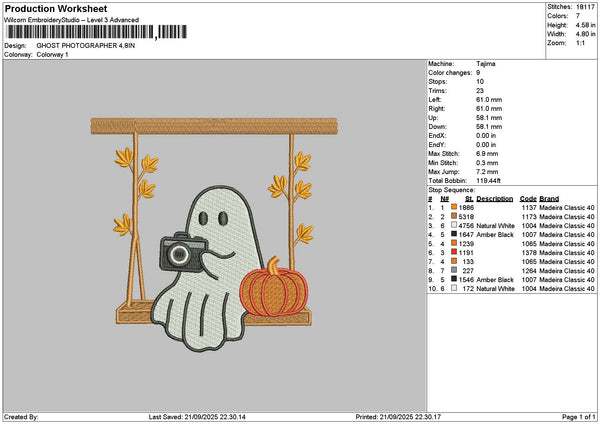
Task: Select the Stitches count value 18117
Action: (585, 7)
